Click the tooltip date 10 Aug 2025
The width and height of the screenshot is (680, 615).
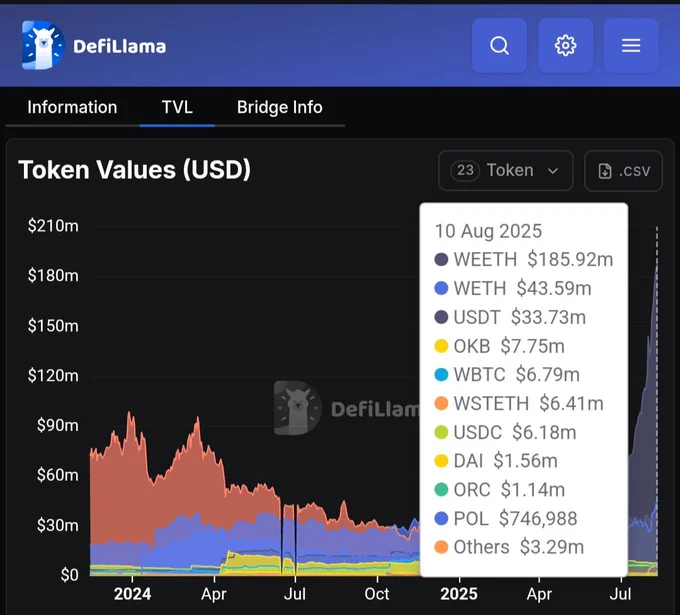(488, 231)
